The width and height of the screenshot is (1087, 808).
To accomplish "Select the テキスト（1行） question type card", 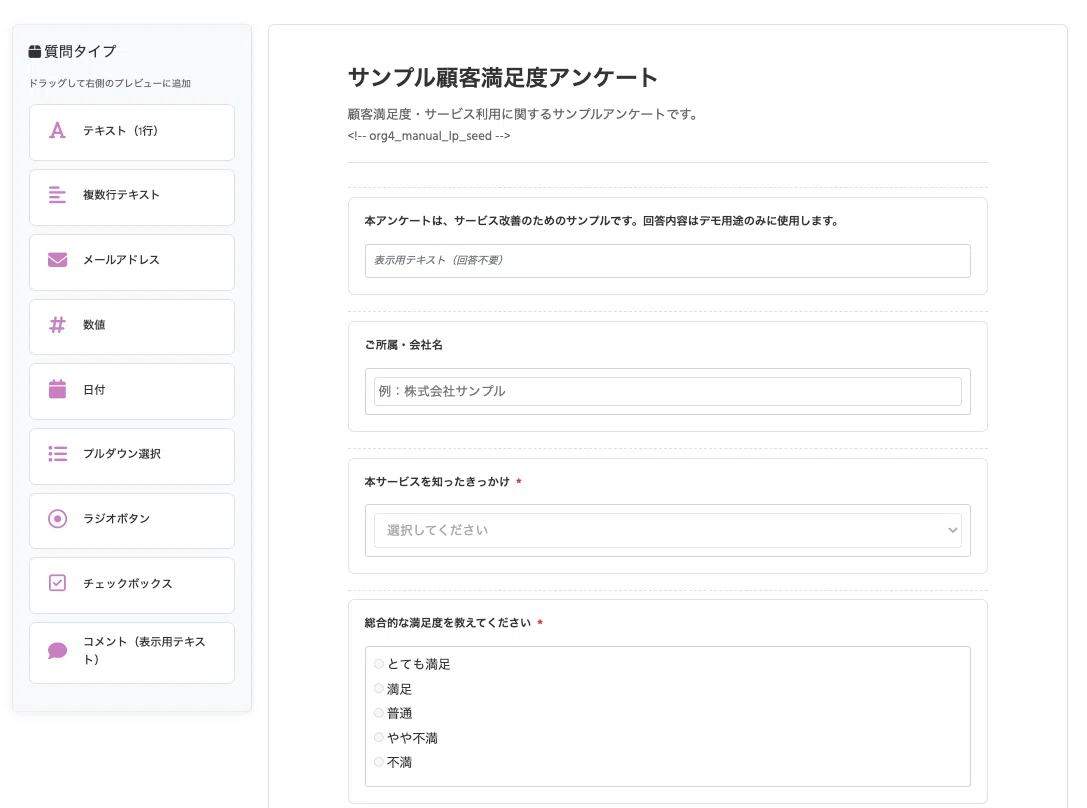I will point(132,132).
